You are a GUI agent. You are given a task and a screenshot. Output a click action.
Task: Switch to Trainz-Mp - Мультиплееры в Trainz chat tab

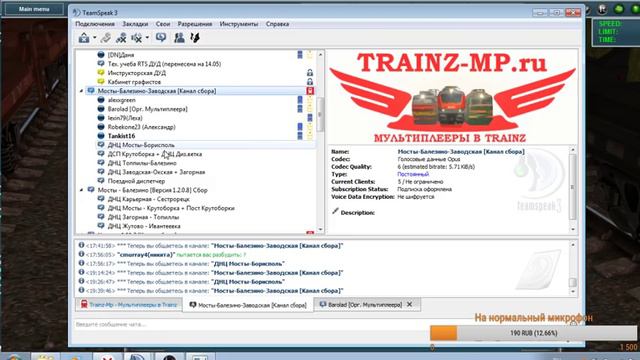[x=129, y=304]
